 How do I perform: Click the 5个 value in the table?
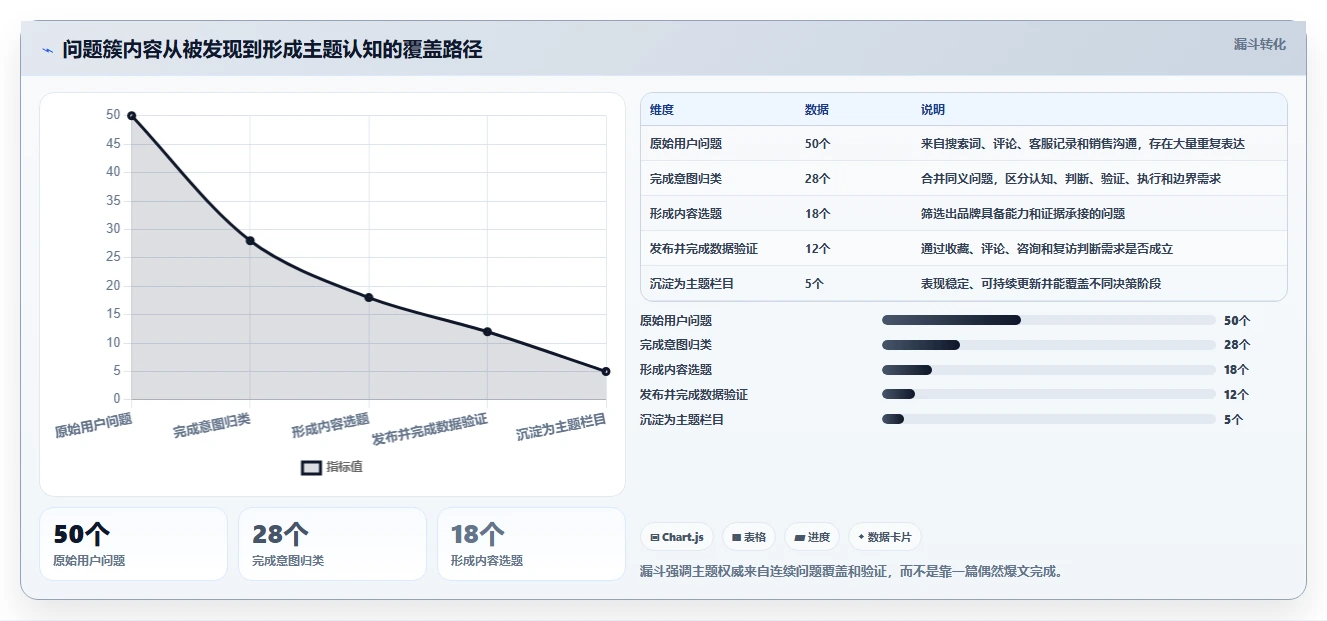tap(814, 284)
